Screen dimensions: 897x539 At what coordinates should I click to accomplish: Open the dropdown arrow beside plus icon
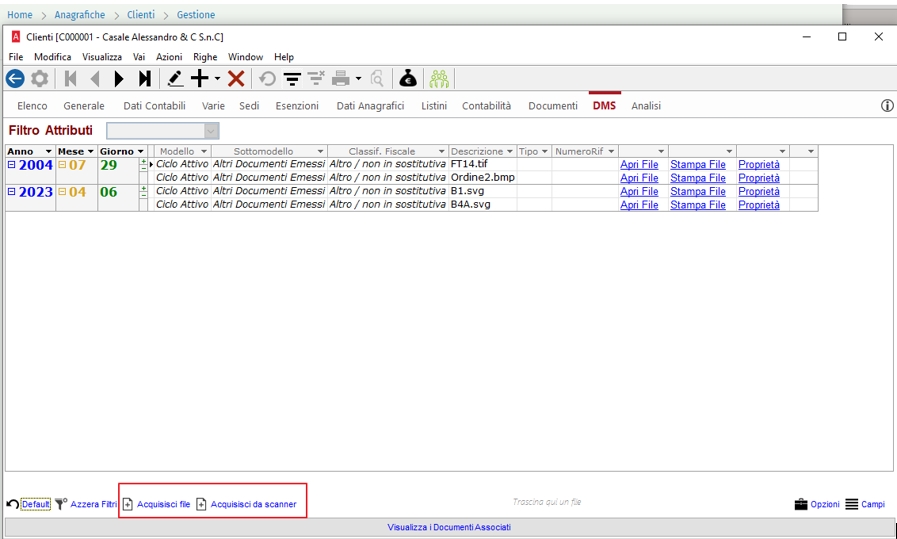[x=217, y=78]
